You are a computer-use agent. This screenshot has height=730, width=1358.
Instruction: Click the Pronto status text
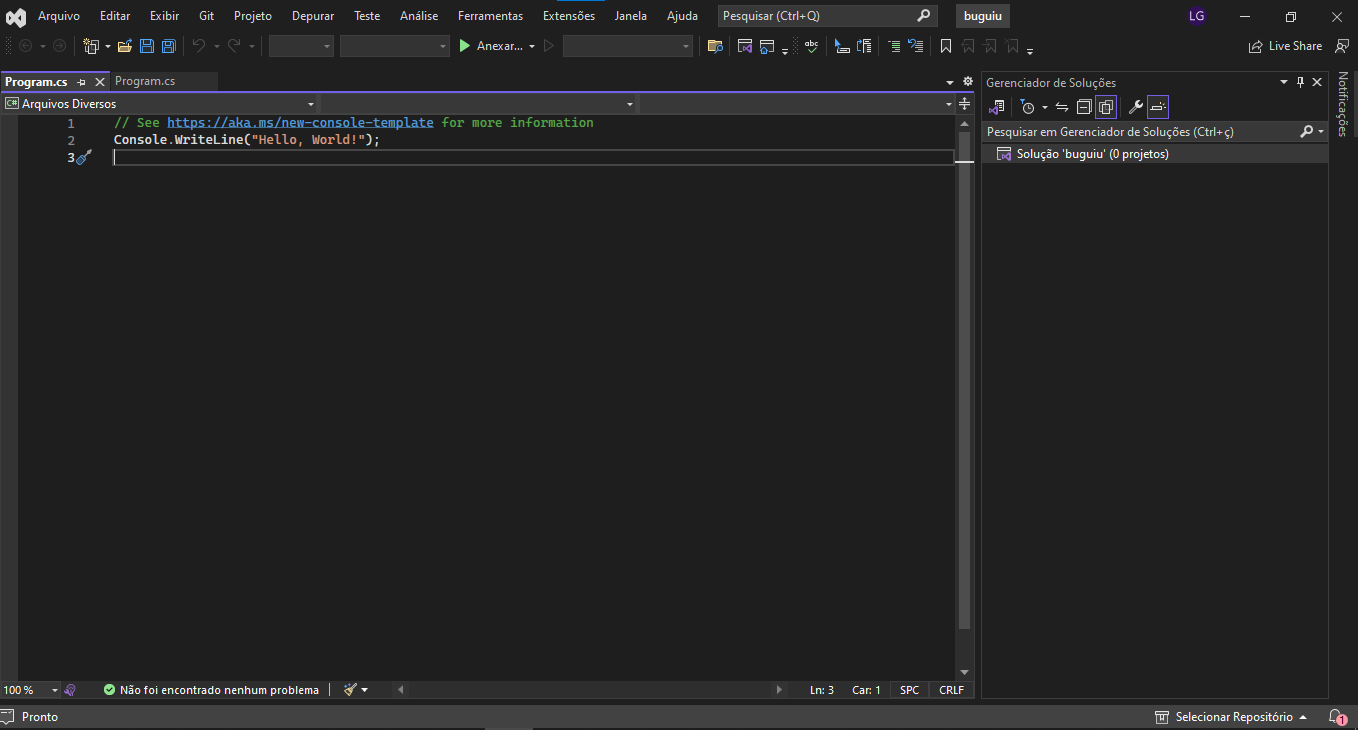(40, 717)
